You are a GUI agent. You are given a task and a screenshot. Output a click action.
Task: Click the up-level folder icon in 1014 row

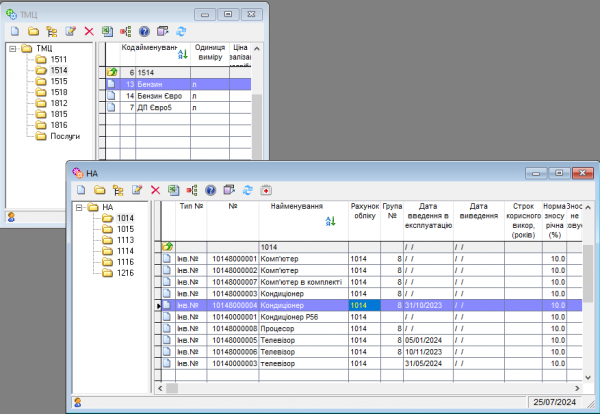(x=168, y=246)
